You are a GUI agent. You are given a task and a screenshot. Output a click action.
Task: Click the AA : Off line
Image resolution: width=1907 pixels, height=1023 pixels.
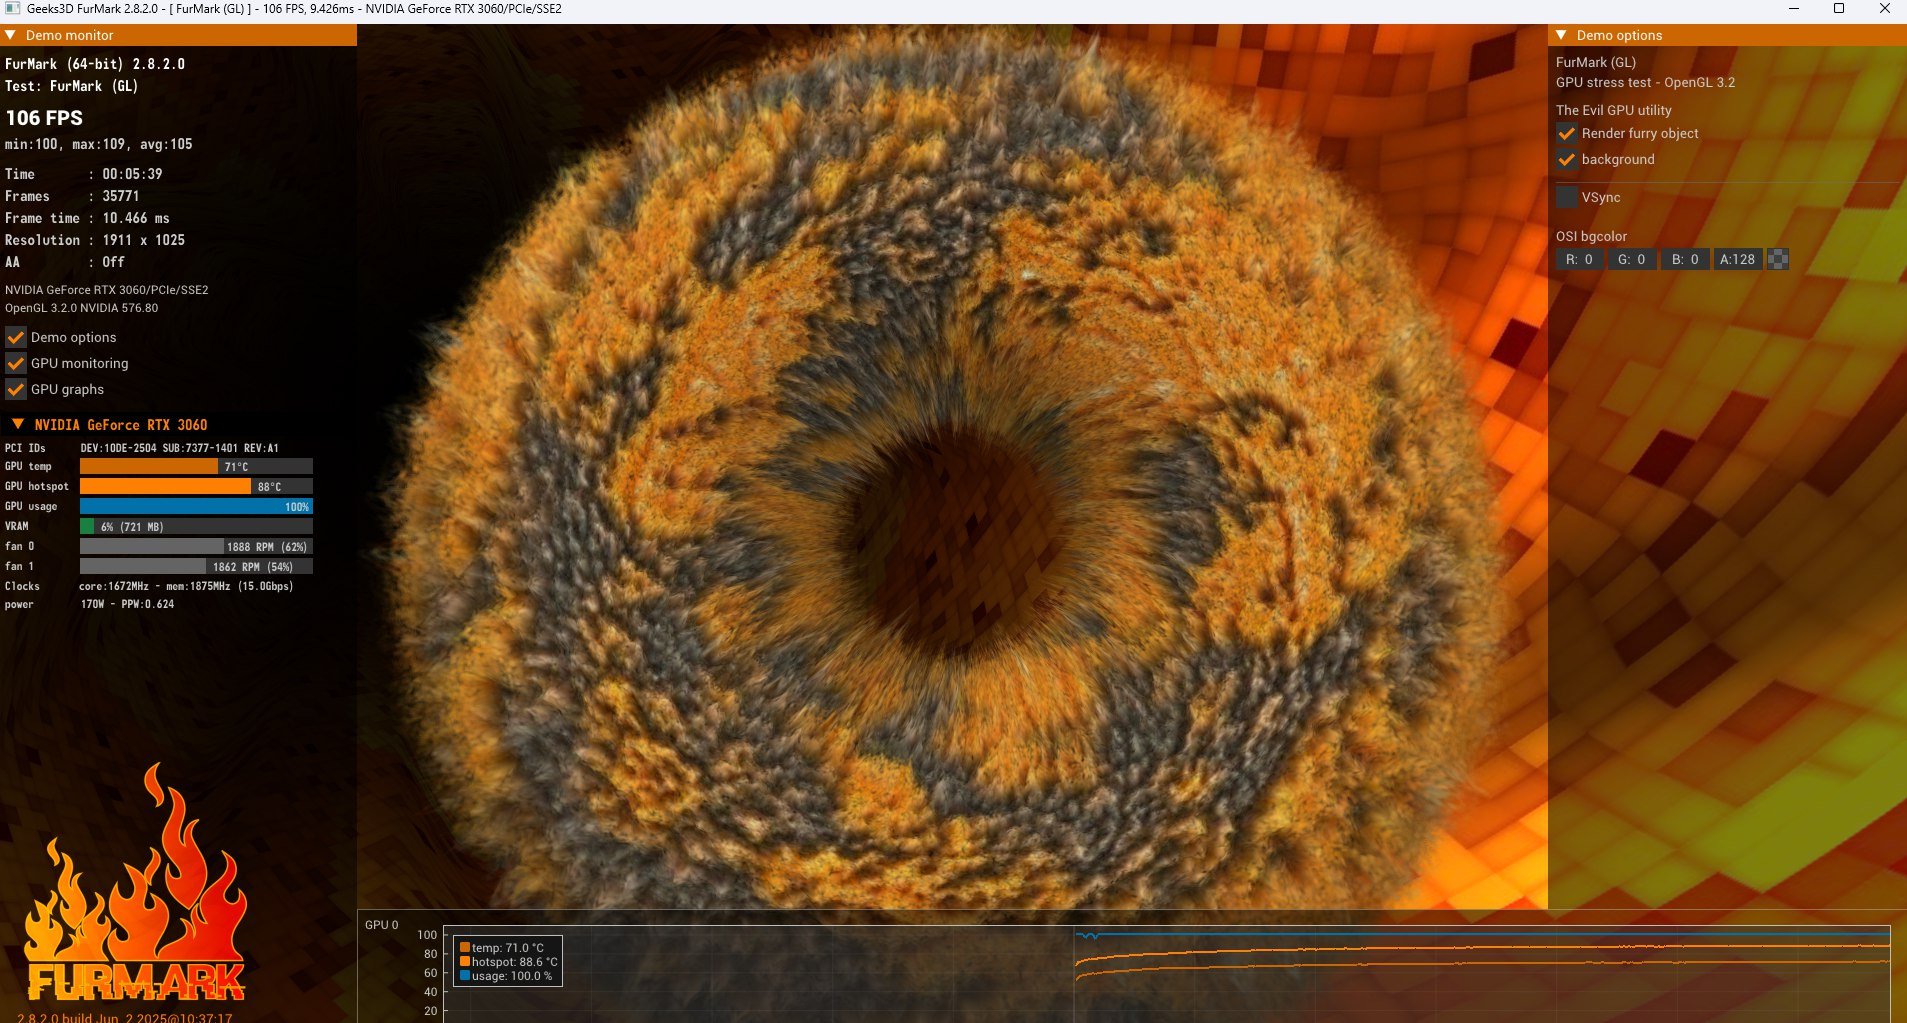click(65, 262)
